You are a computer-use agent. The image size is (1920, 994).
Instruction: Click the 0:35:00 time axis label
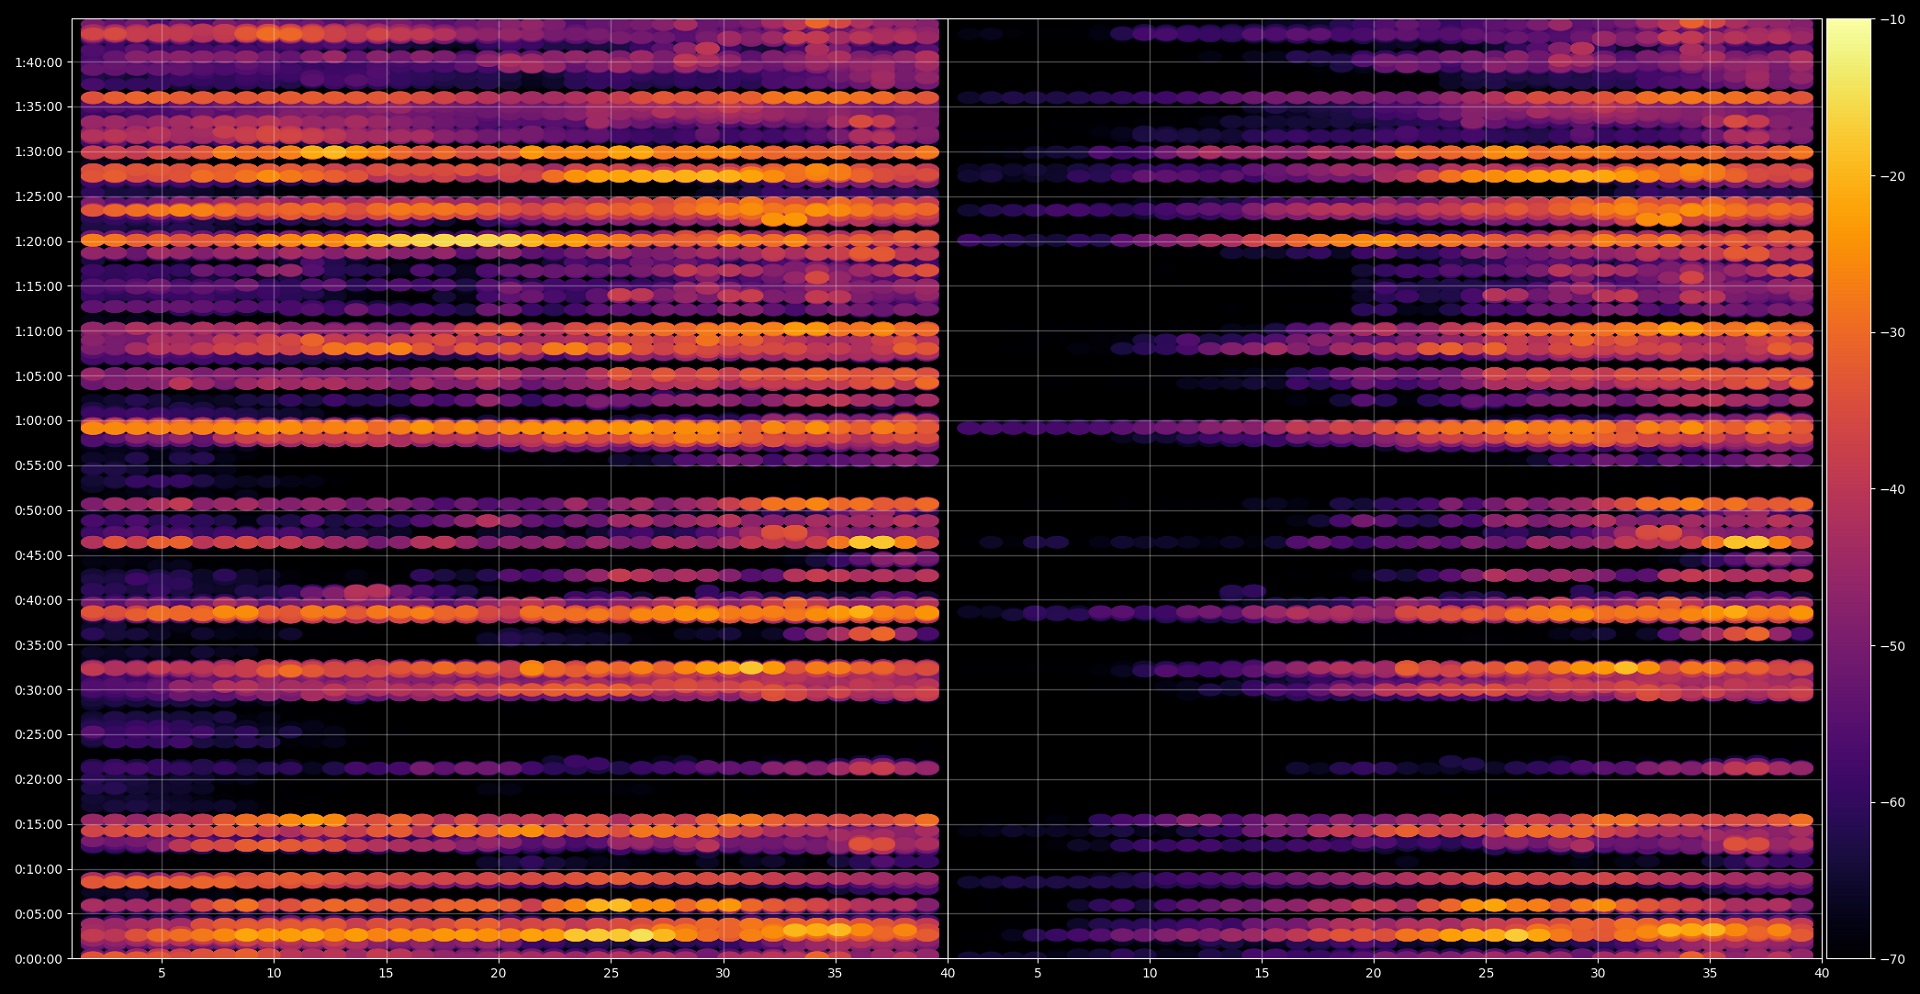pos(38,645)
